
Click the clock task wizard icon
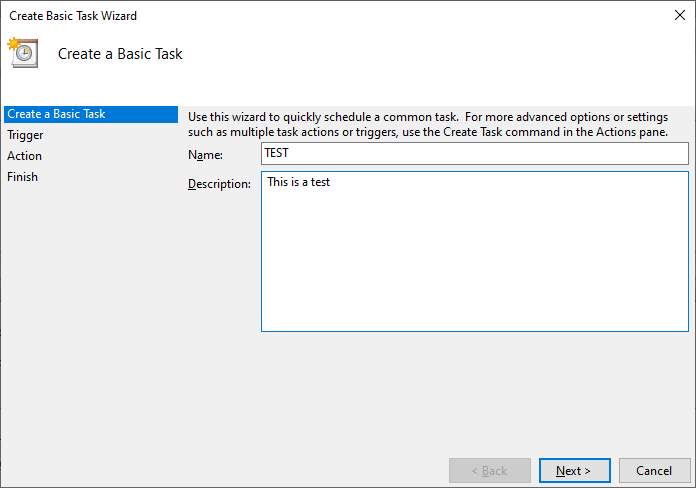(23, 52)
